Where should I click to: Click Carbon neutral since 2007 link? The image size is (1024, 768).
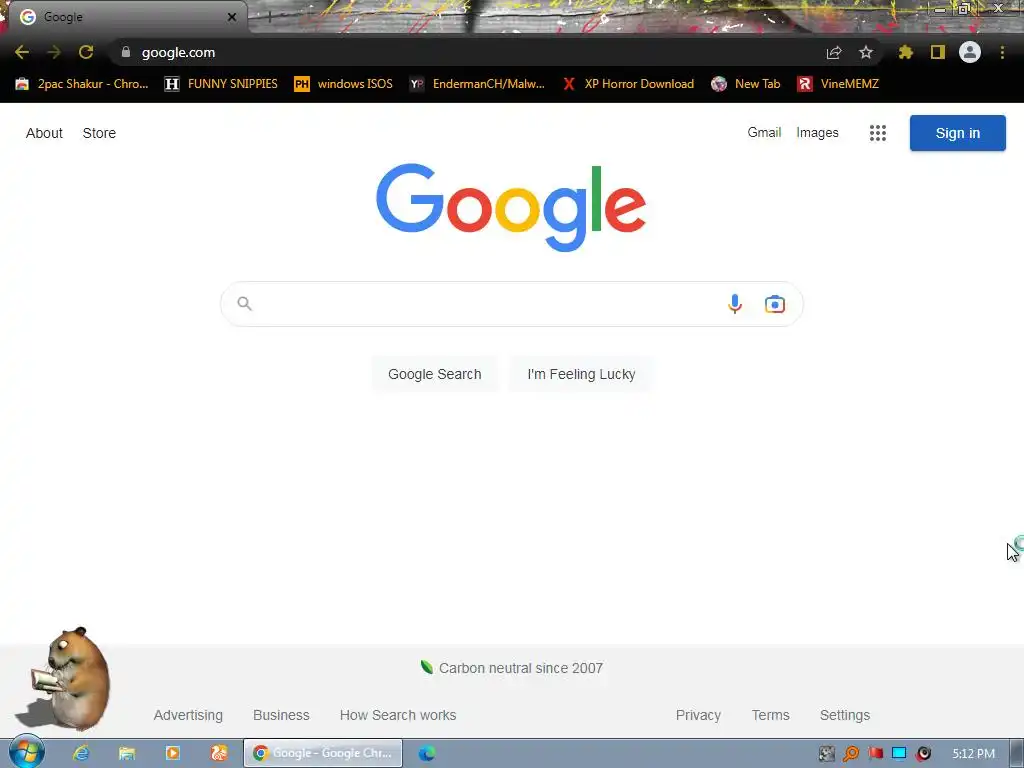click(x=512, y=668)
